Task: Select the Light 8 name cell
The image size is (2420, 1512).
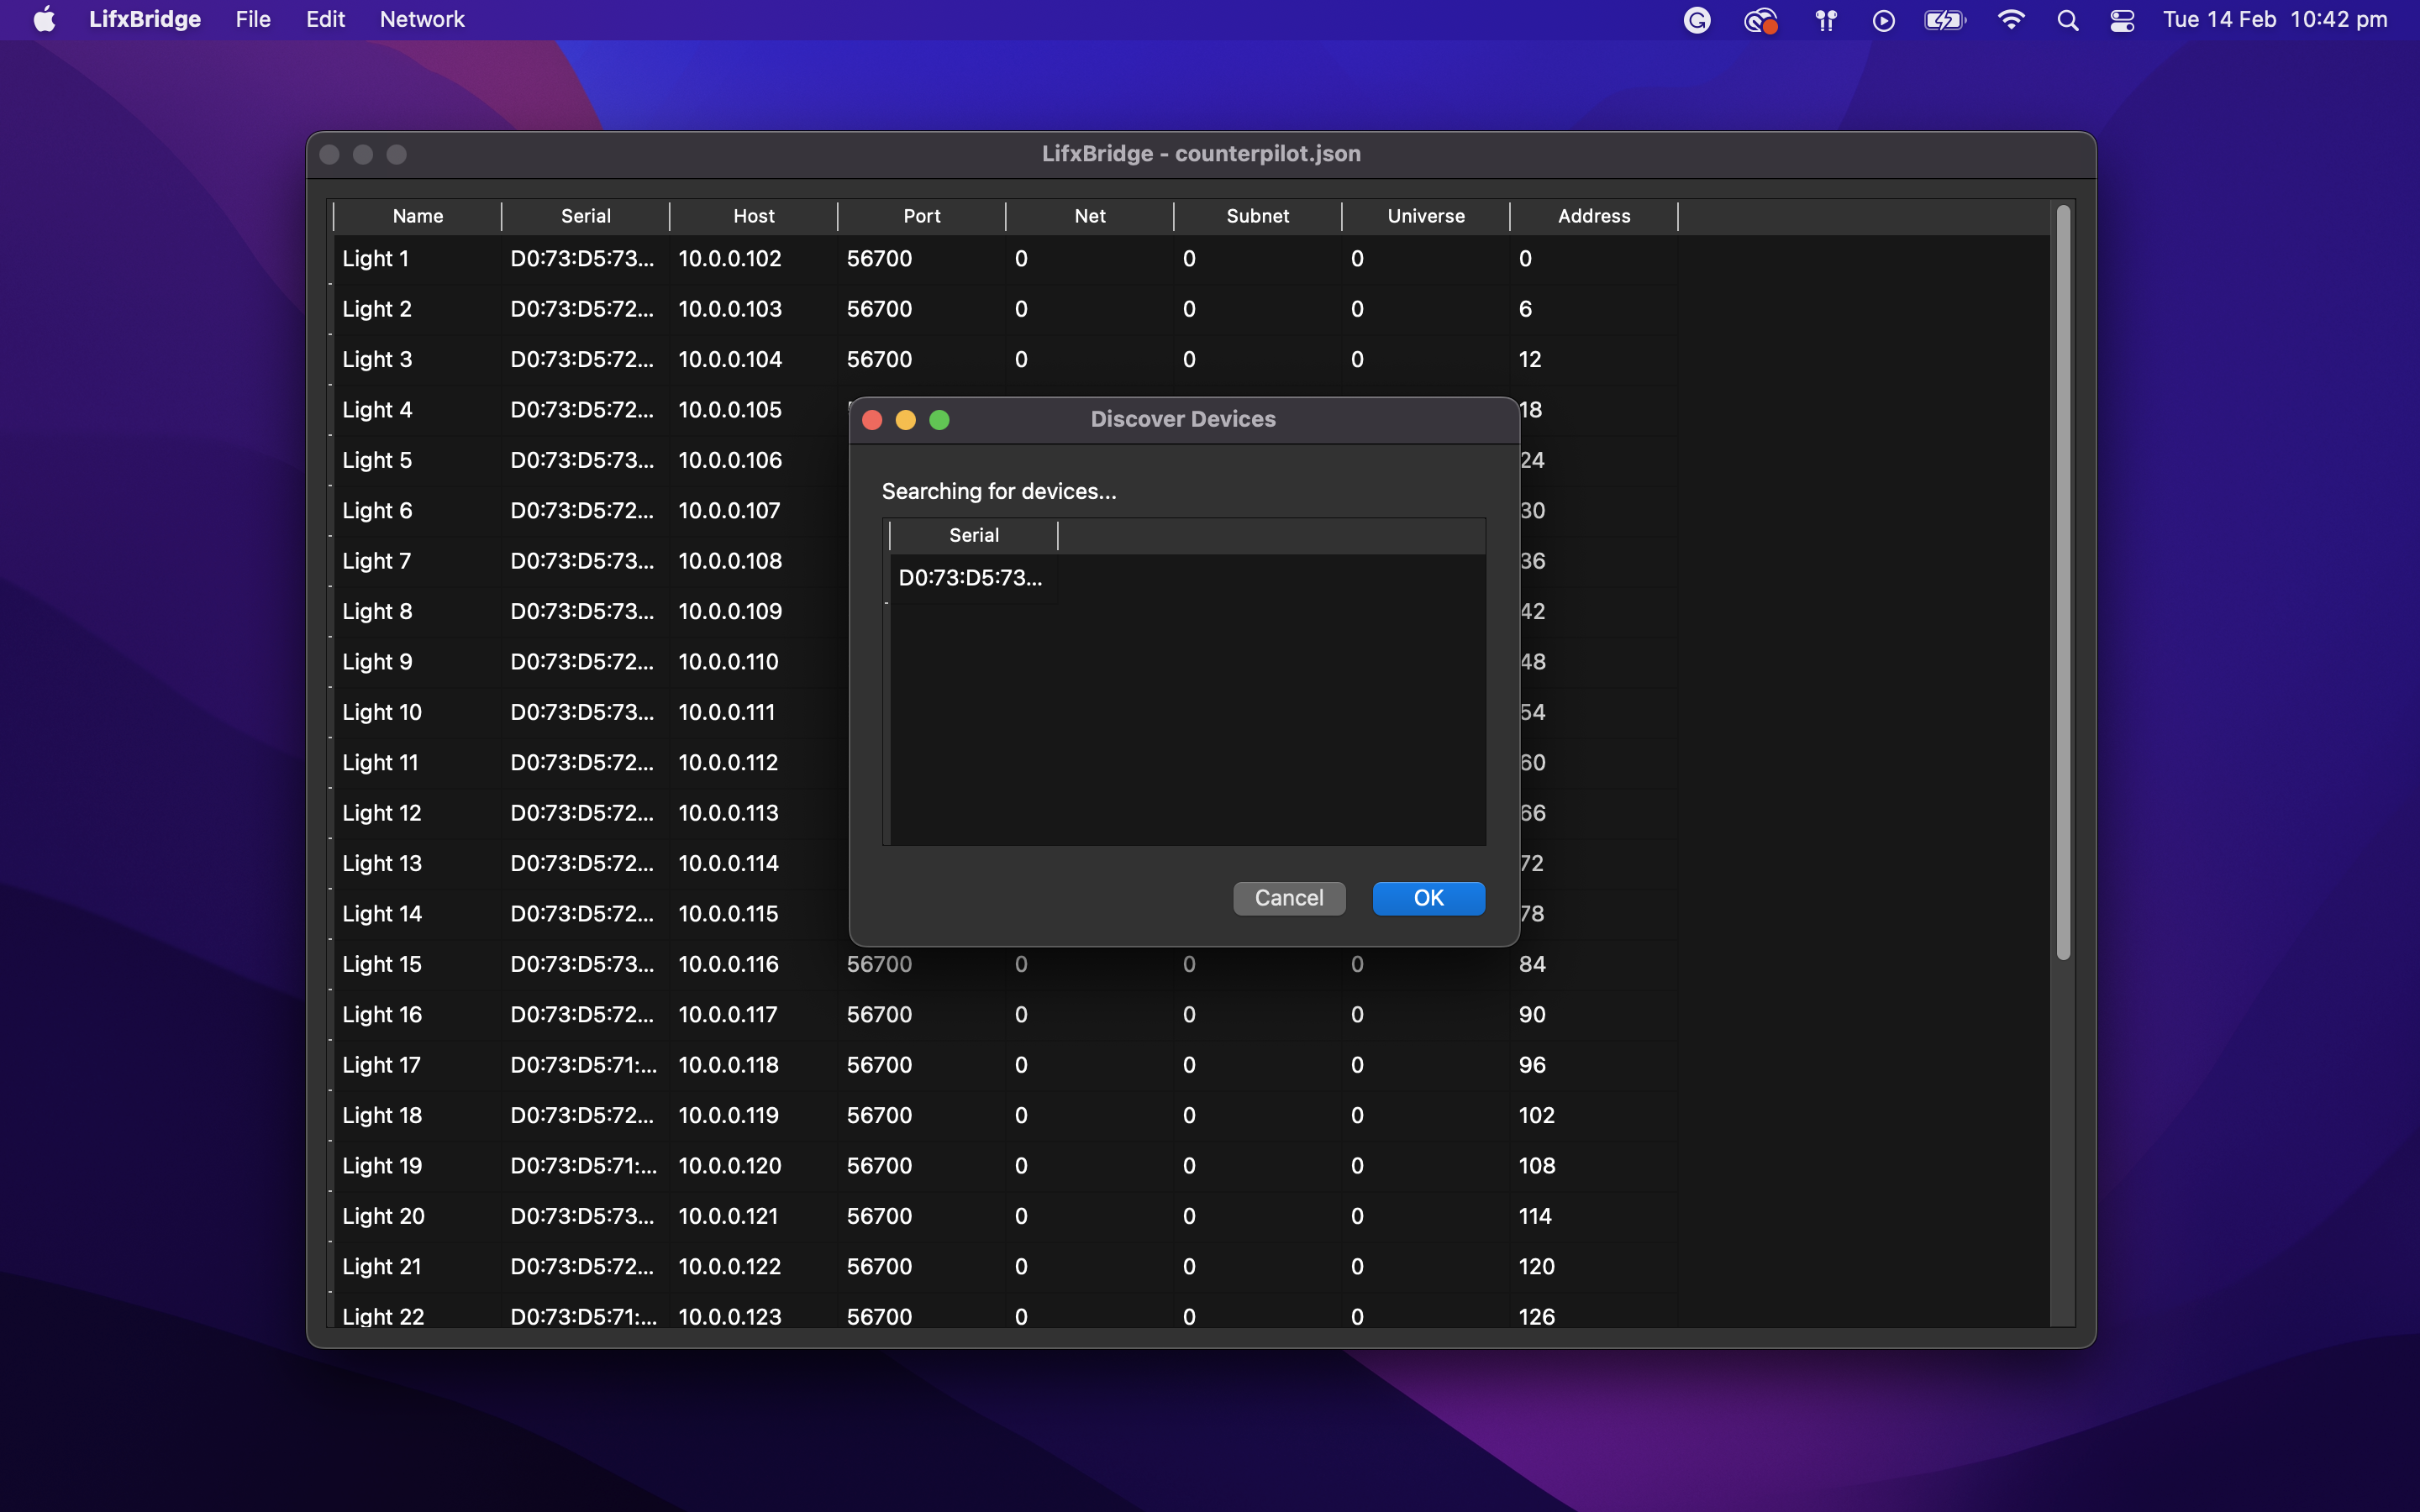Action: click(x=417, y=611)
